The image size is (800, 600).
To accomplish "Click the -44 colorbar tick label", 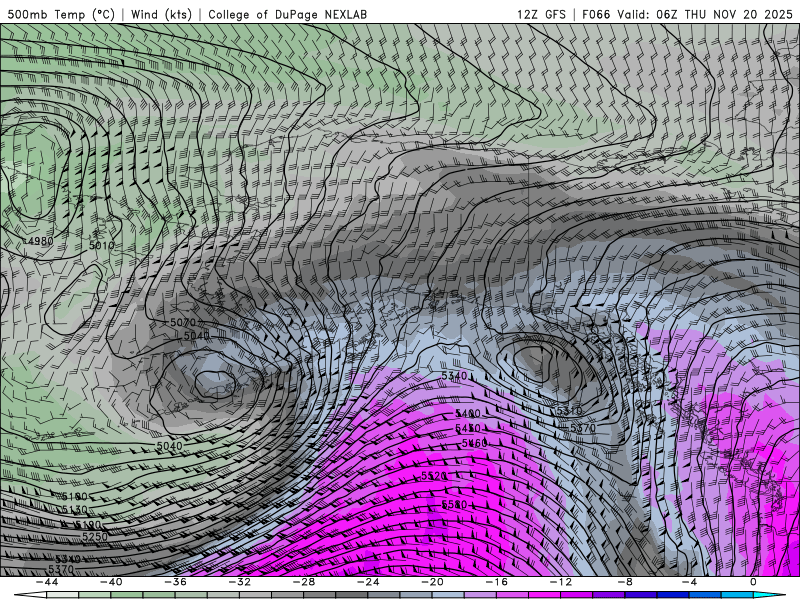I will [x=47, y=582].
